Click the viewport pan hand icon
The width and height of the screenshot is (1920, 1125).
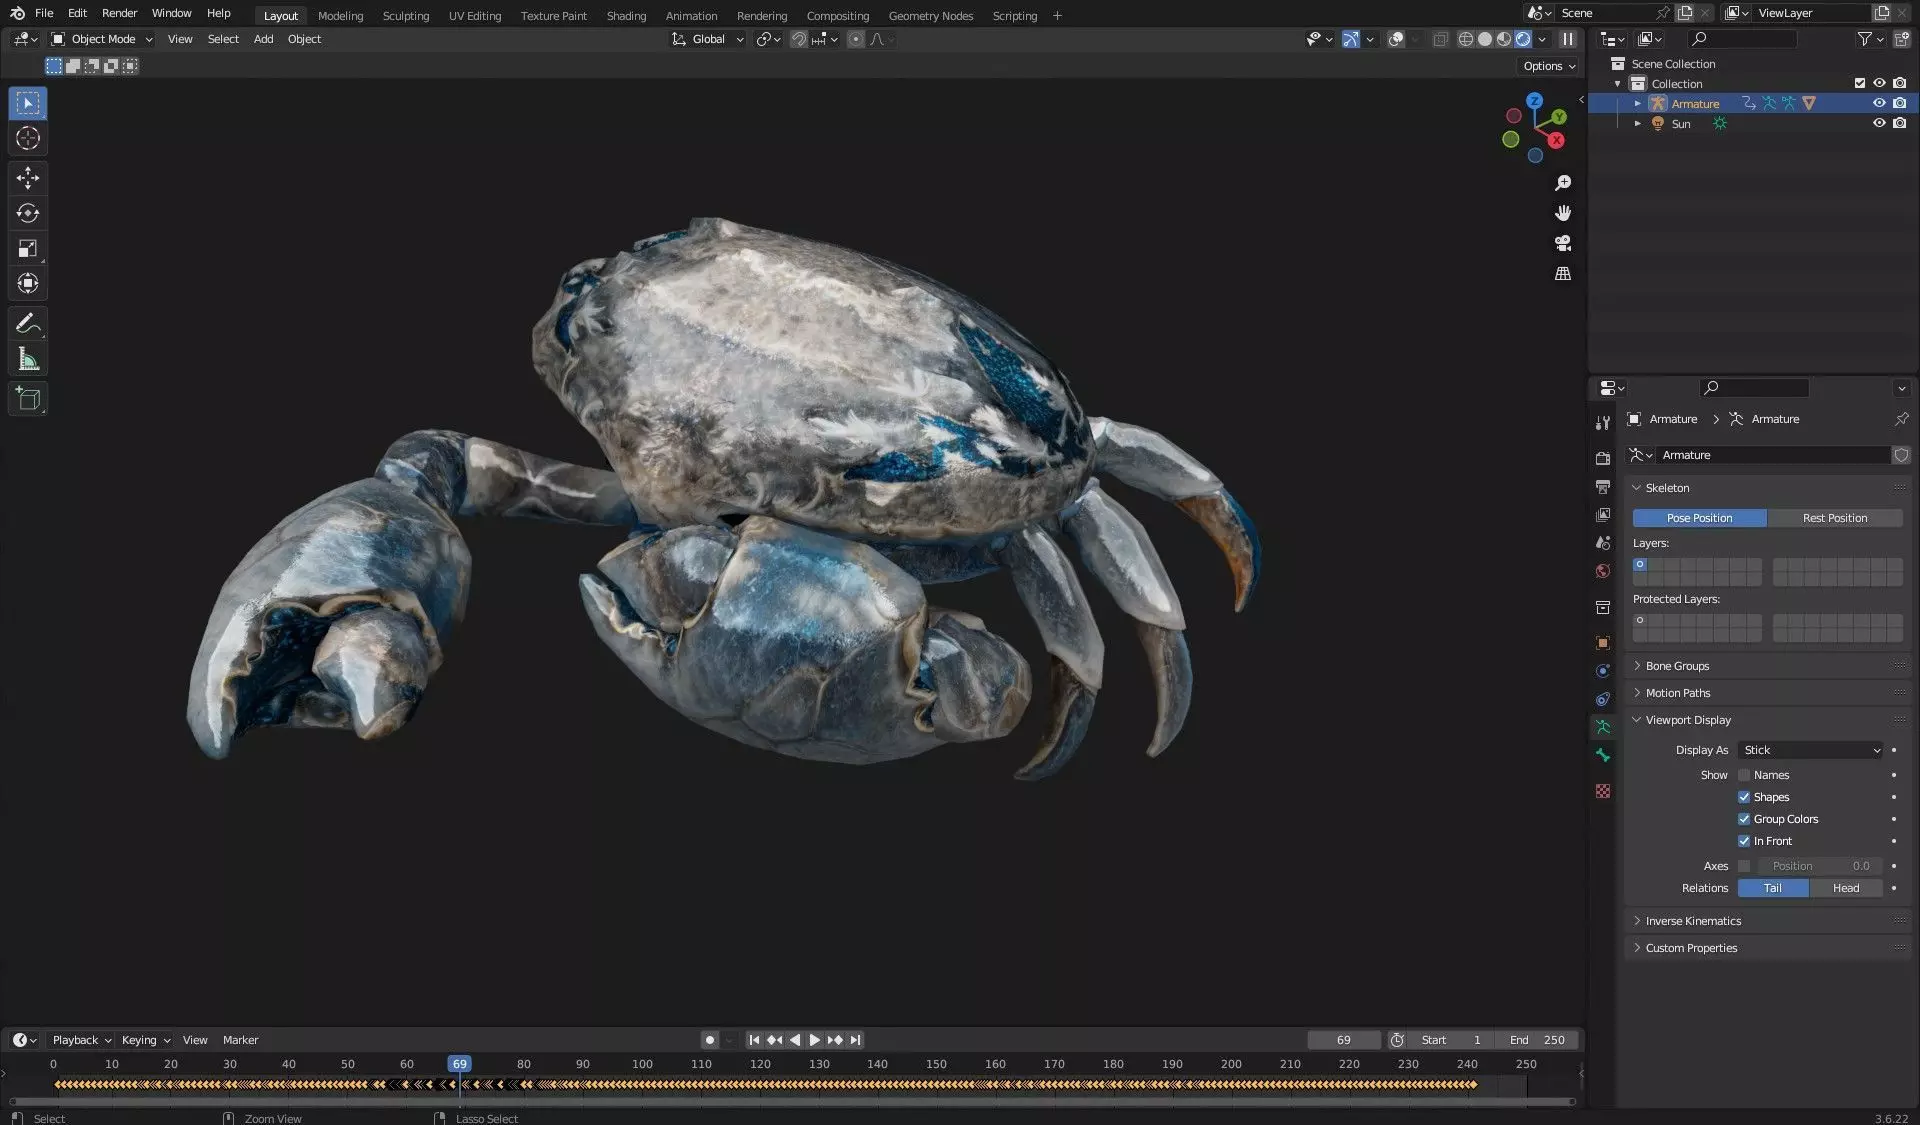pyautogui.click(x=1563, y=213)
